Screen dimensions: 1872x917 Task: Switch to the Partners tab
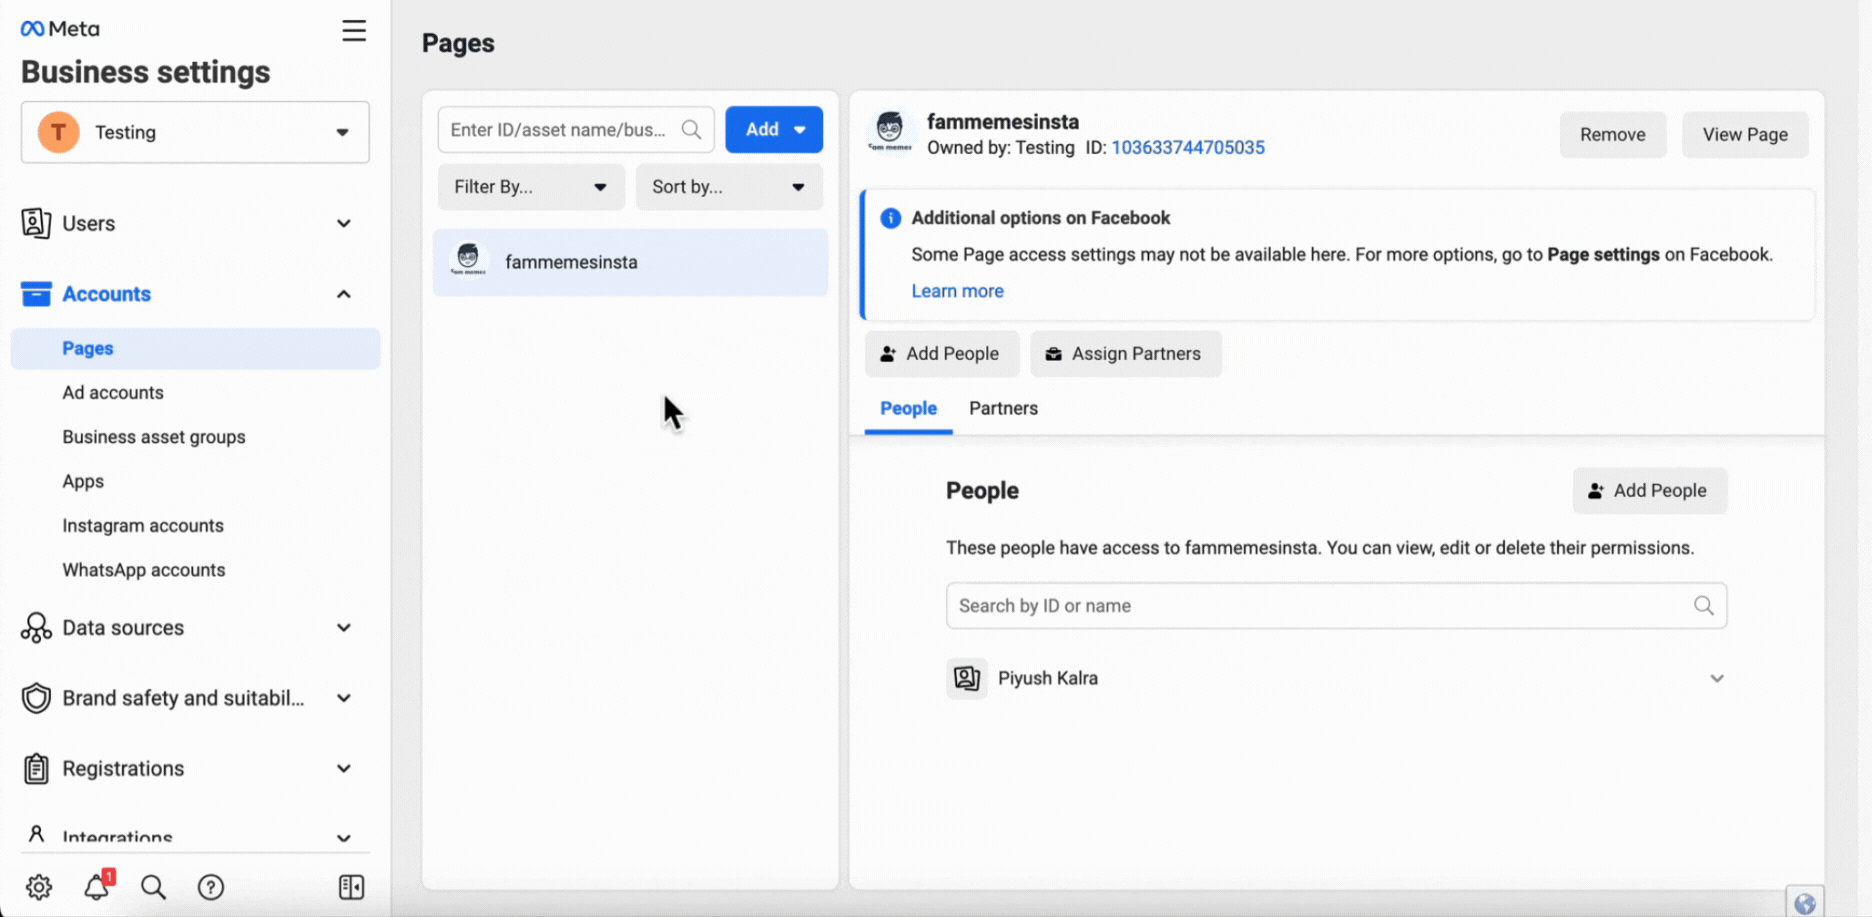pyautogui.click(x=1003, y=408)
